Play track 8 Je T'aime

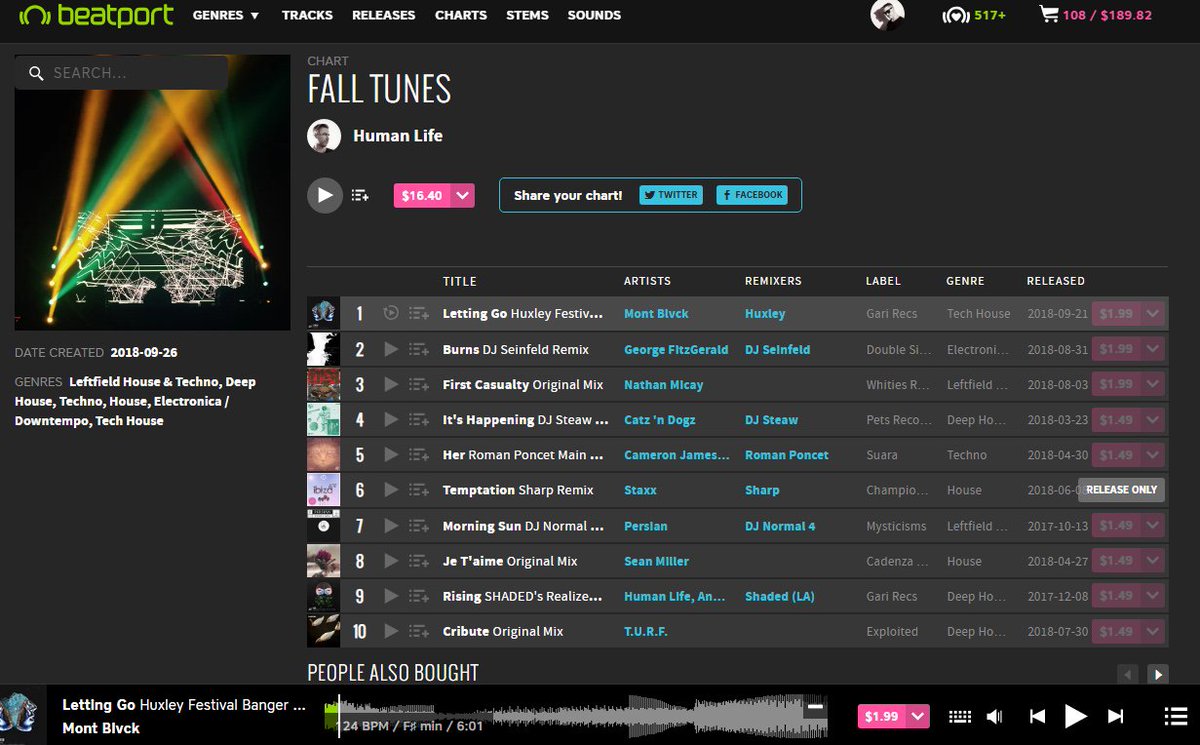392,561
